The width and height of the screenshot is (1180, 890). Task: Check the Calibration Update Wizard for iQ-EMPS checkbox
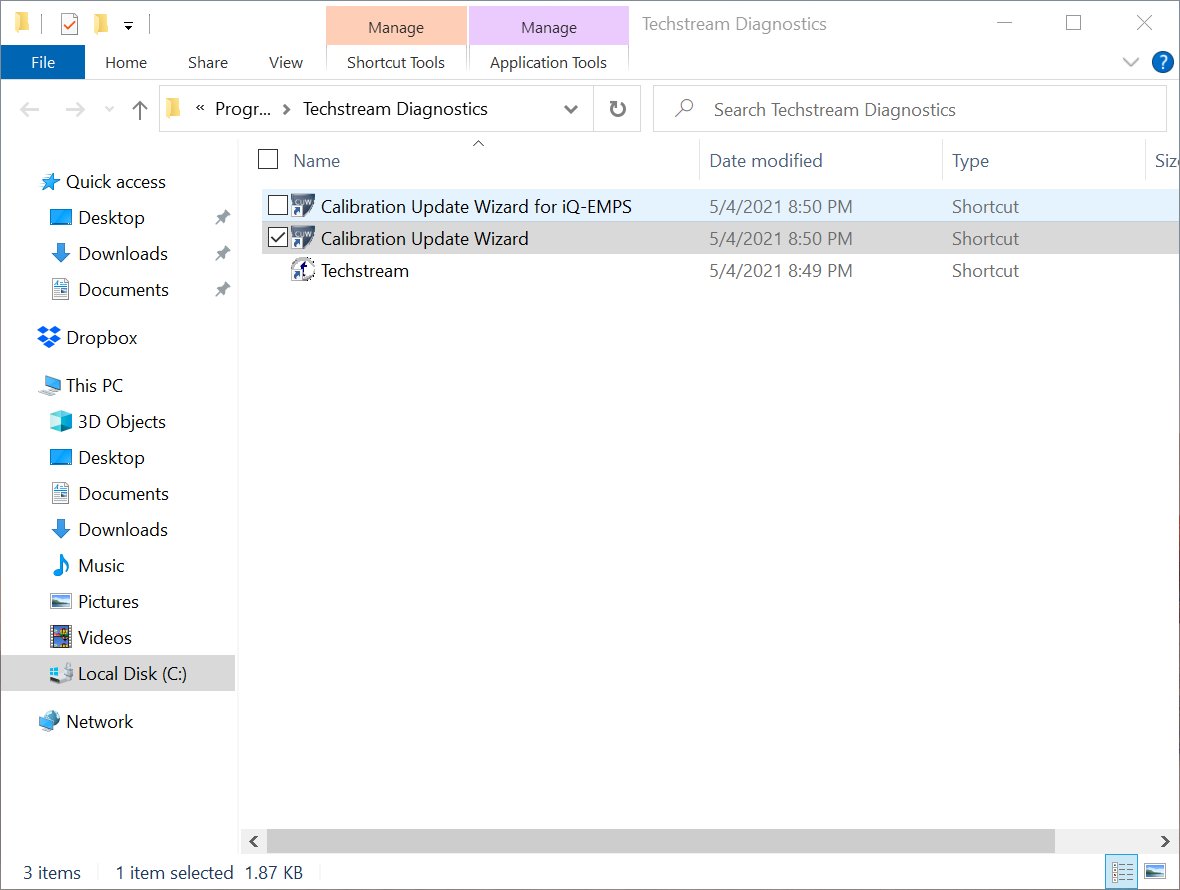(278, 205)
